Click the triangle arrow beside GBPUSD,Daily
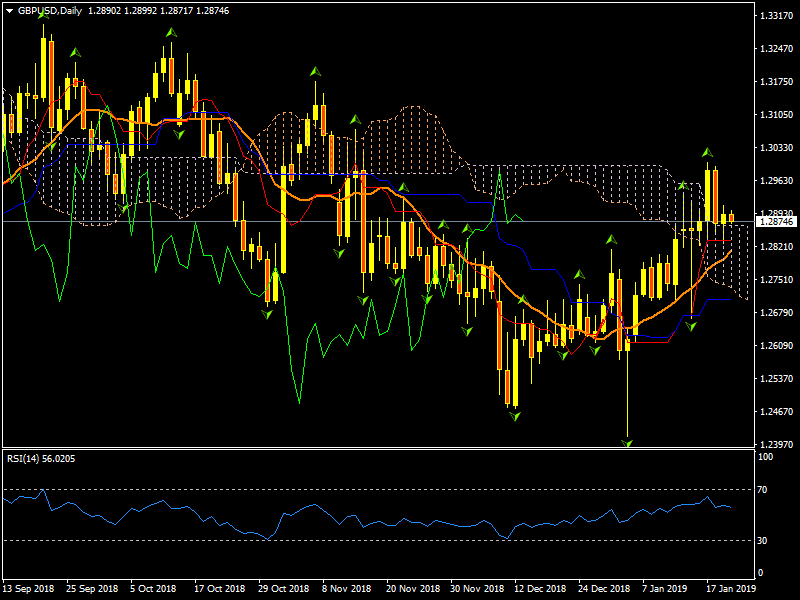 tap(9, 10)
